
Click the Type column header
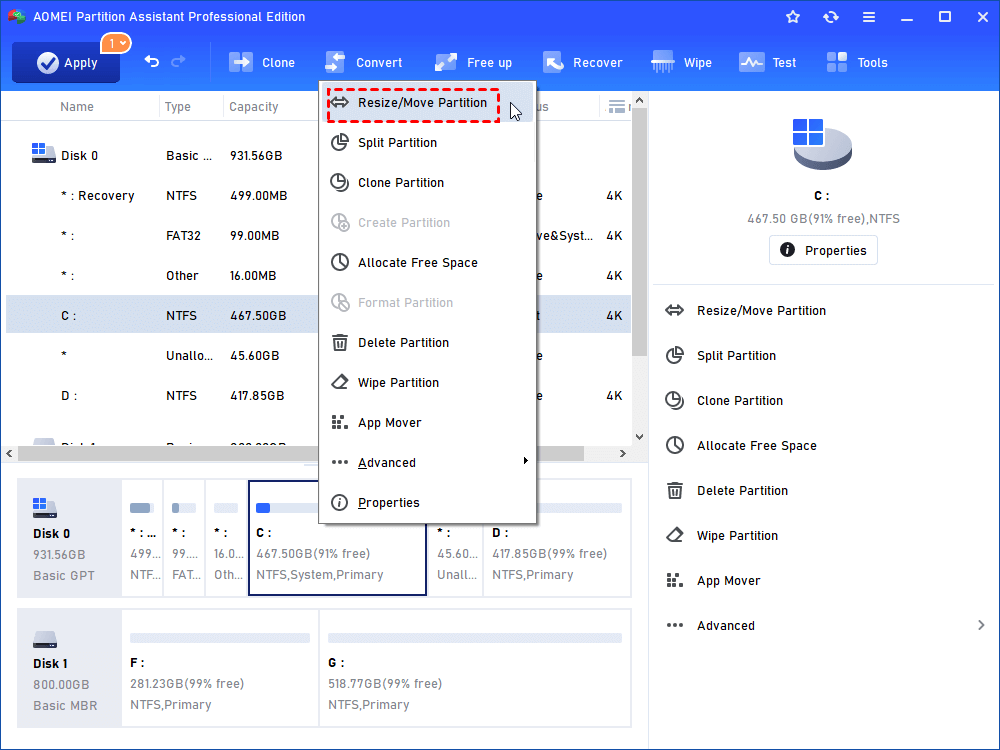pyautogui.click(x=177, y=107)
